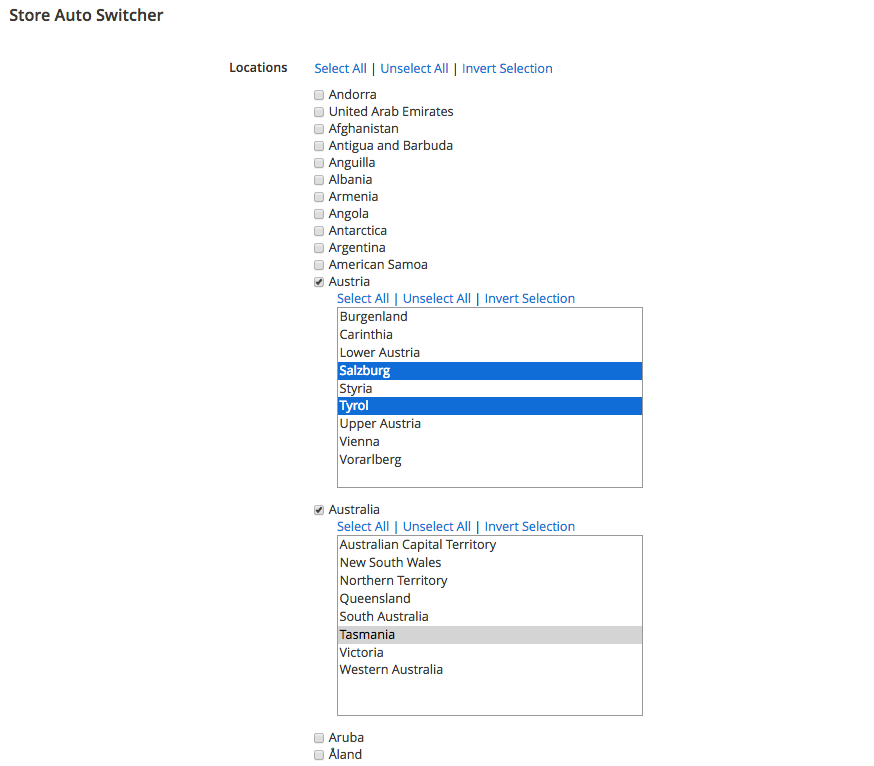The image size is (874, 766).
Task: Click Unselect All above the Australia regions list
Action: click(x=436, y=527)
